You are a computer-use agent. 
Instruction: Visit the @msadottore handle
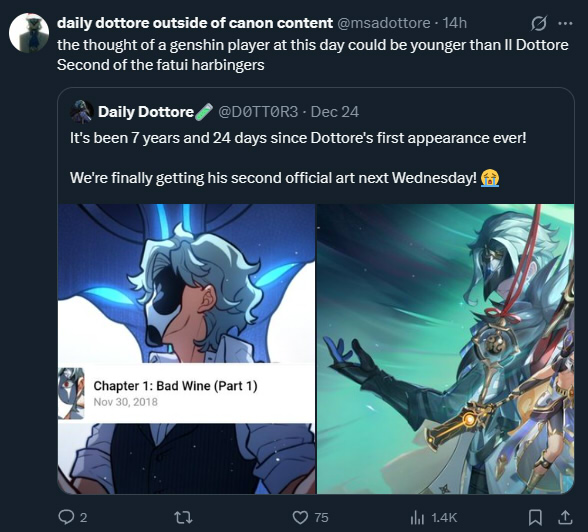coord(384,23)
